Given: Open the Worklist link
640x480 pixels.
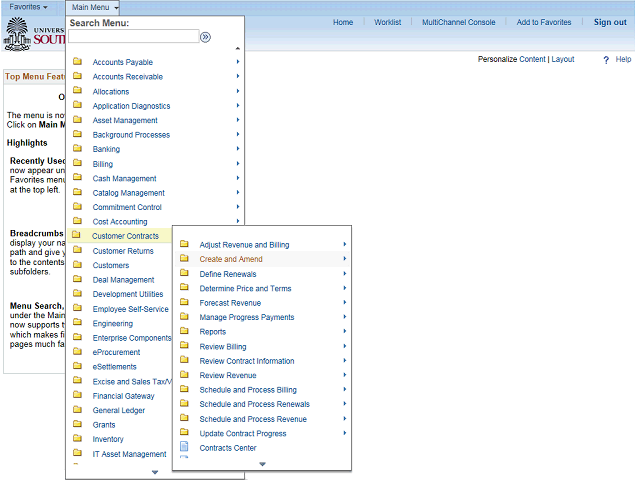Looking at the screenshot, I should [x=387, y=22].
